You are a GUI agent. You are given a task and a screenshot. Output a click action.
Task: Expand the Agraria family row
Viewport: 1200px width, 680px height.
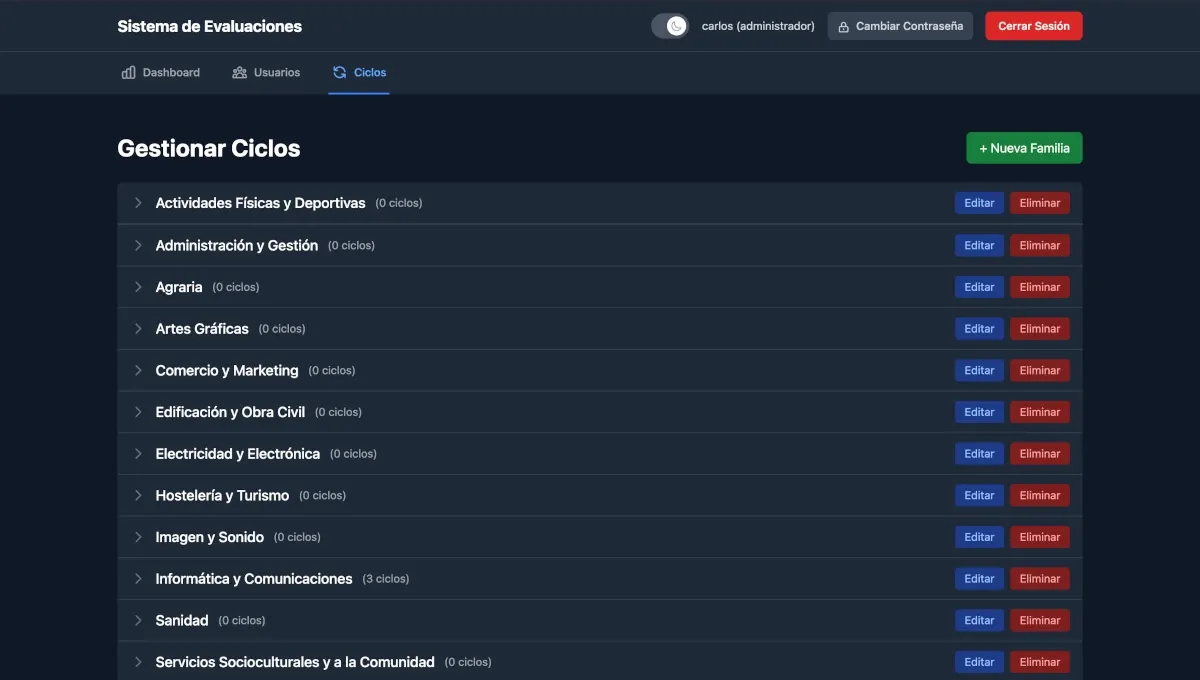pos(137,285)
